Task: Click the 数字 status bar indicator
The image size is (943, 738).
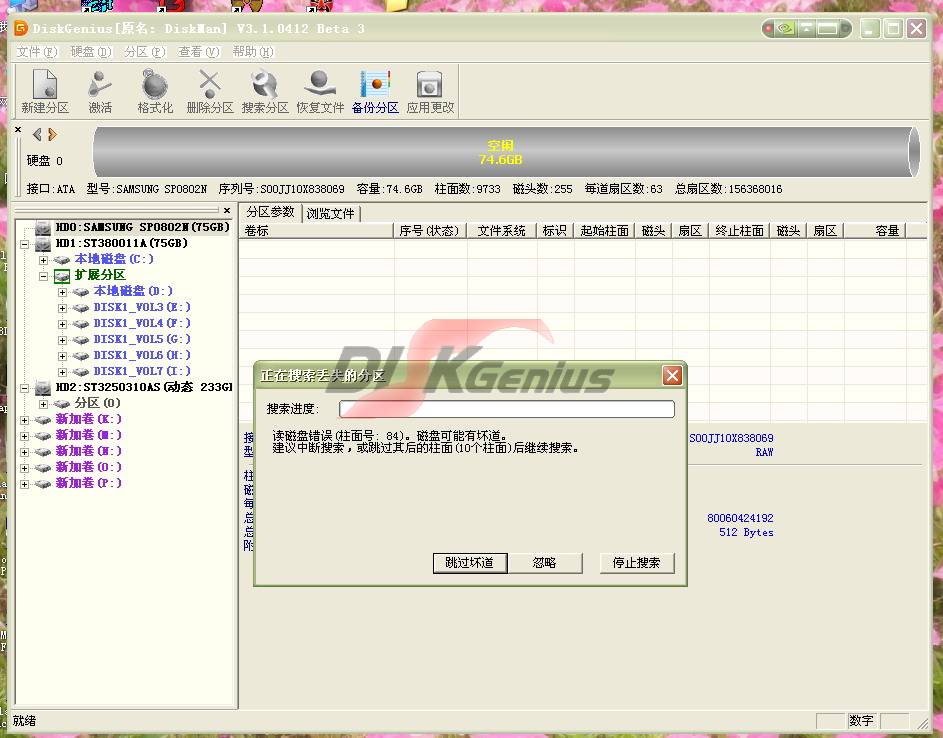Action: (x=861, y=721)
